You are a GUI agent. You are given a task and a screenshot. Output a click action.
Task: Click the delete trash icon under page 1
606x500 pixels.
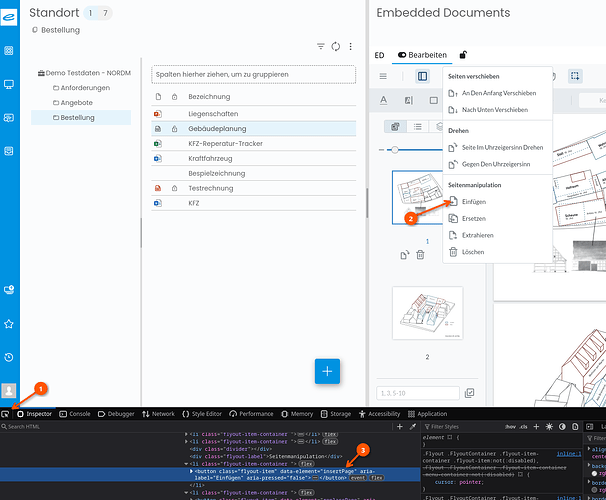420,255
